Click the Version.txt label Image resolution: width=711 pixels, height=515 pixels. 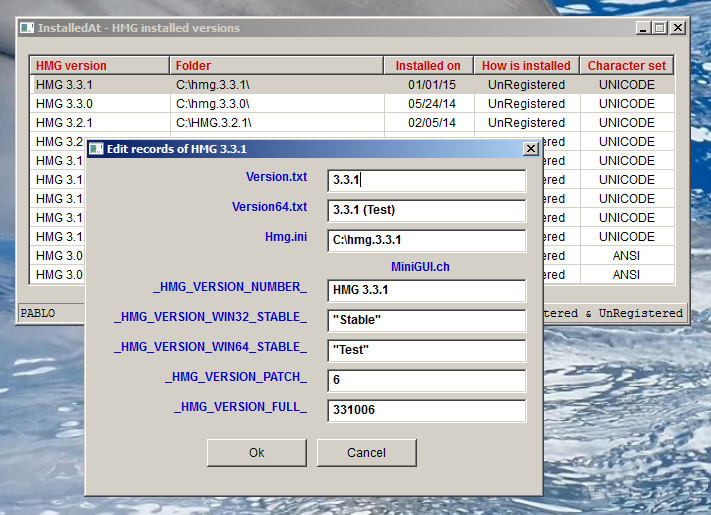(277, 177)
